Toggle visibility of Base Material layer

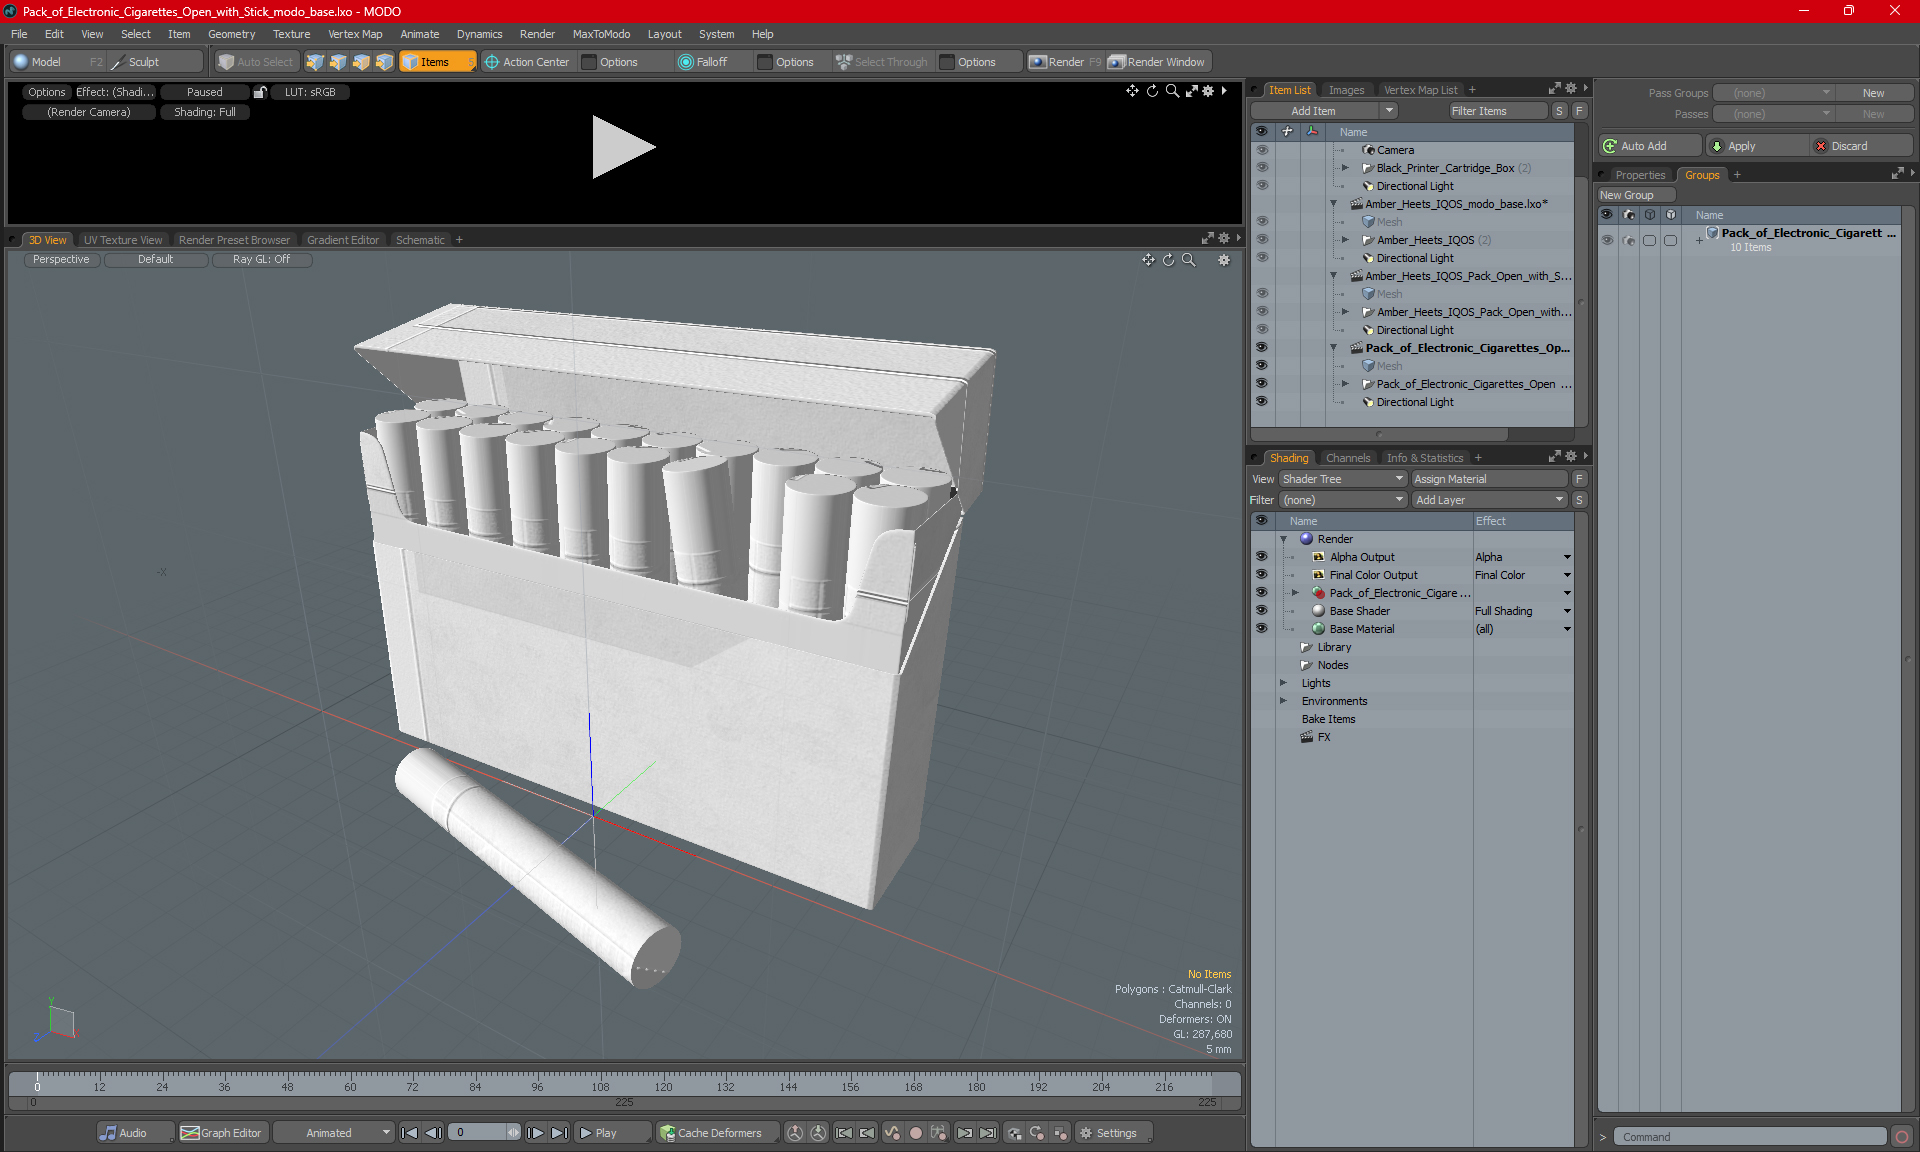[x=1261, y=629]
